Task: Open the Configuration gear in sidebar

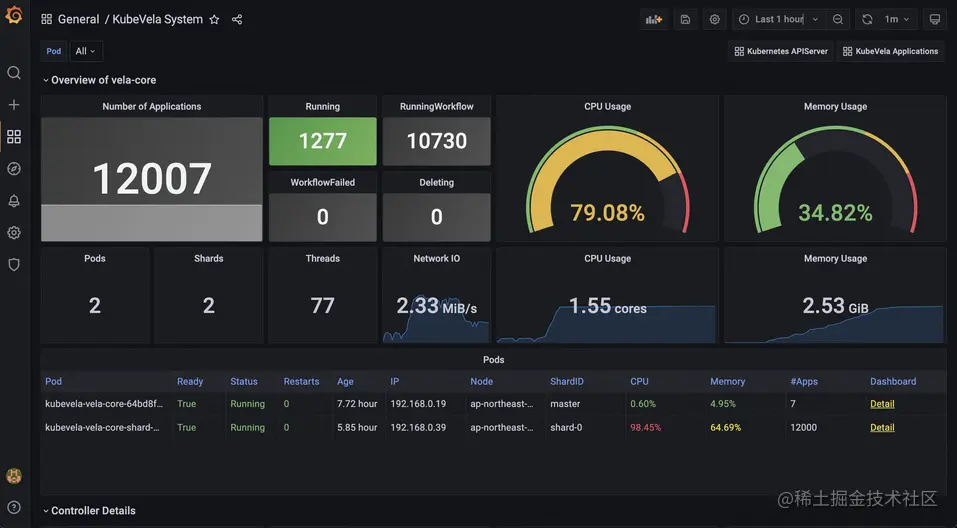Action: pyautogui.click(x=13, y=233)
